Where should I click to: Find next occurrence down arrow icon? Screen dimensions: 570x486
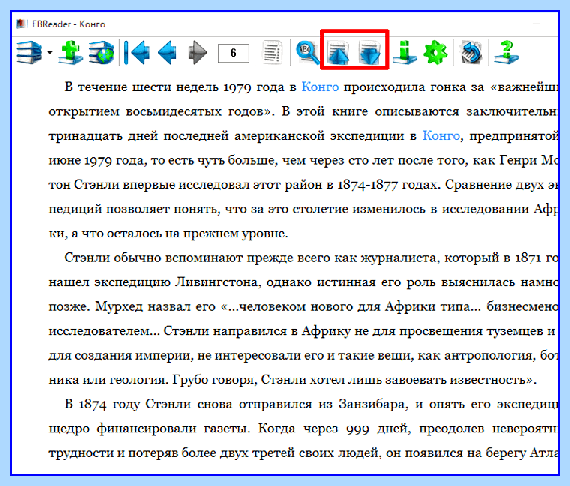[x=370, y=52]
